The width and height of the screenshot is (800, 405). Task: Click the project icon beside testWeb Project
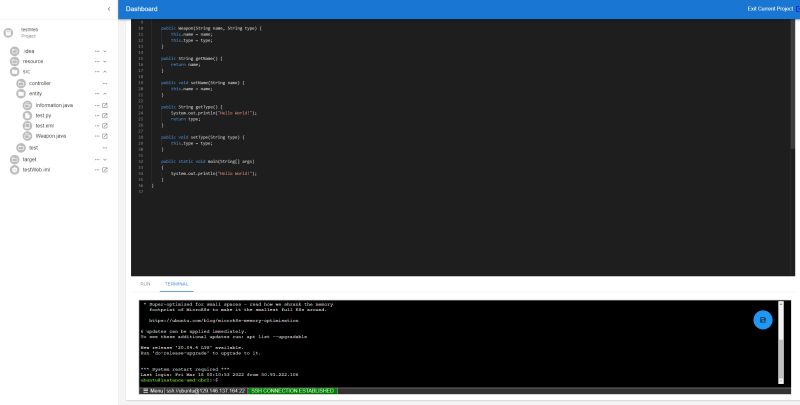pyautogui.click(x=8, y=33)
